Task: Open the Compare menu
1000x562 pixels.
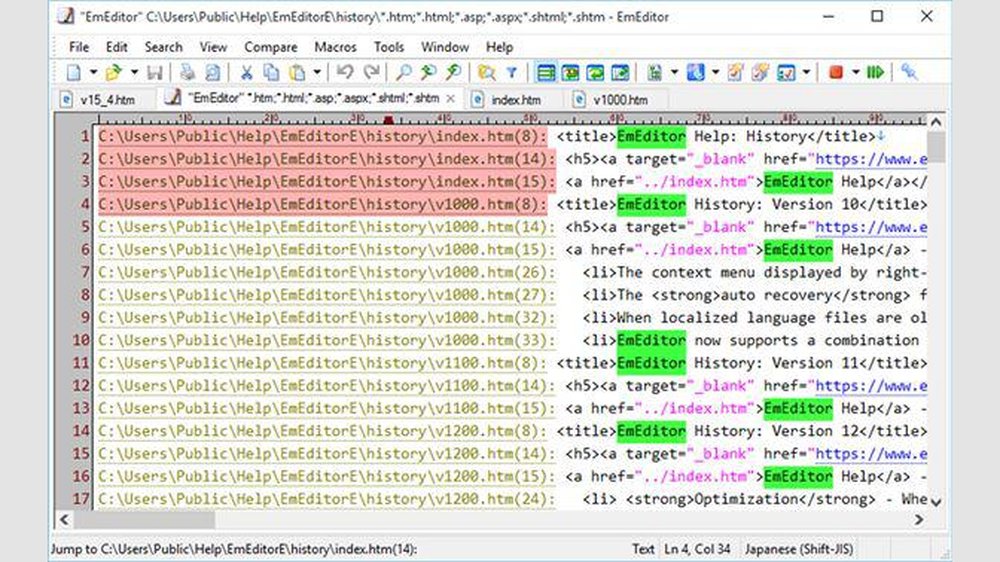Action: pos(270,47)
